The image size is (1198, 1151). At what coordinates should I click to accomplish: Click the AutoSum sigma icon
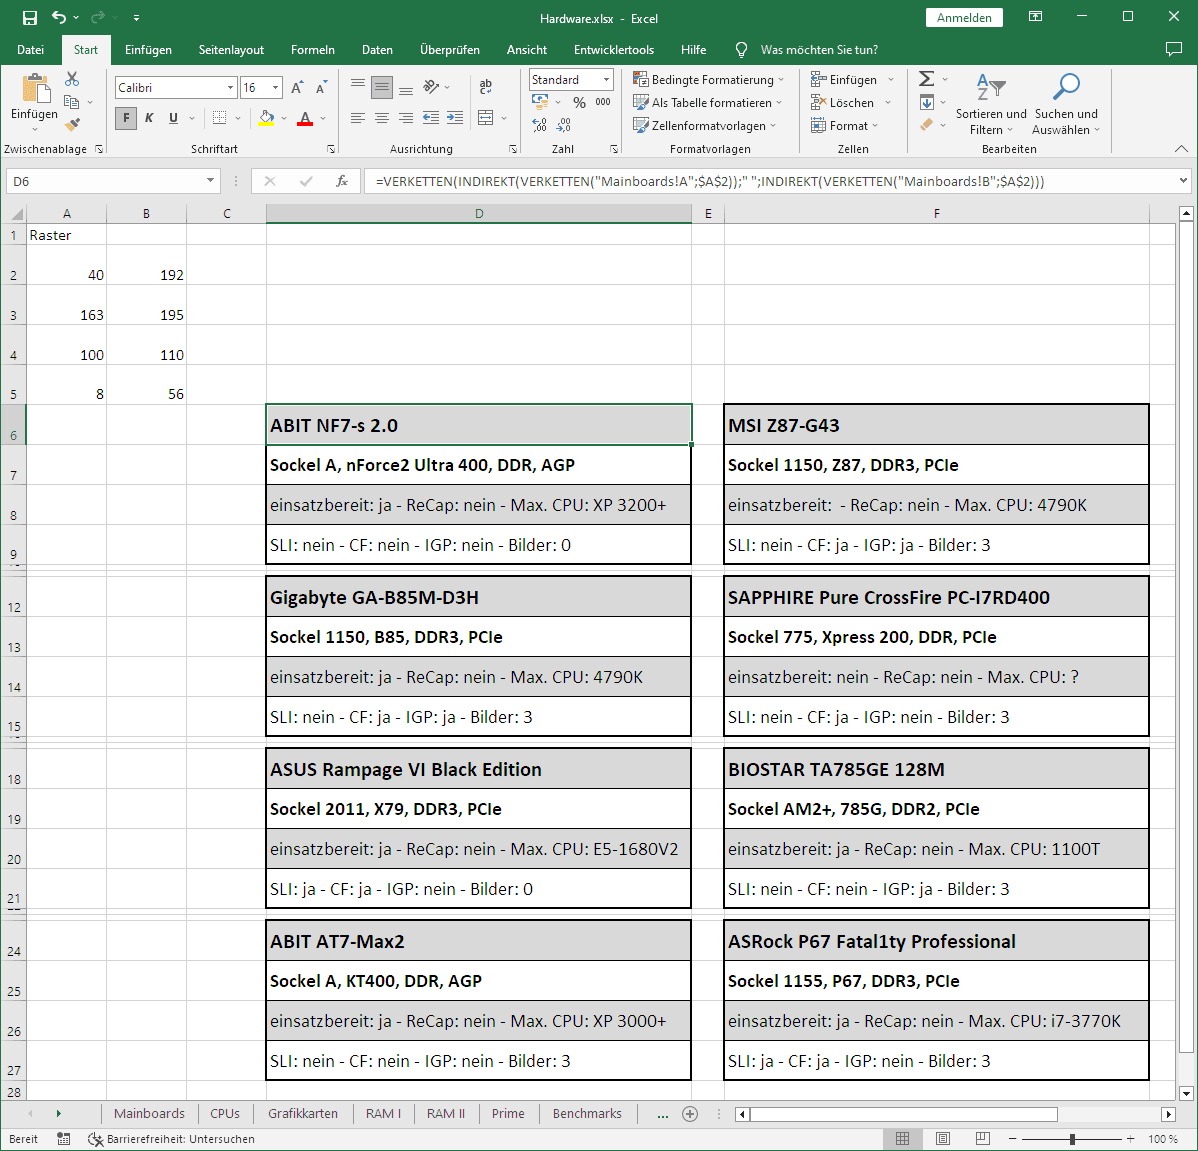pyautogui.click(x=926, y=79)
